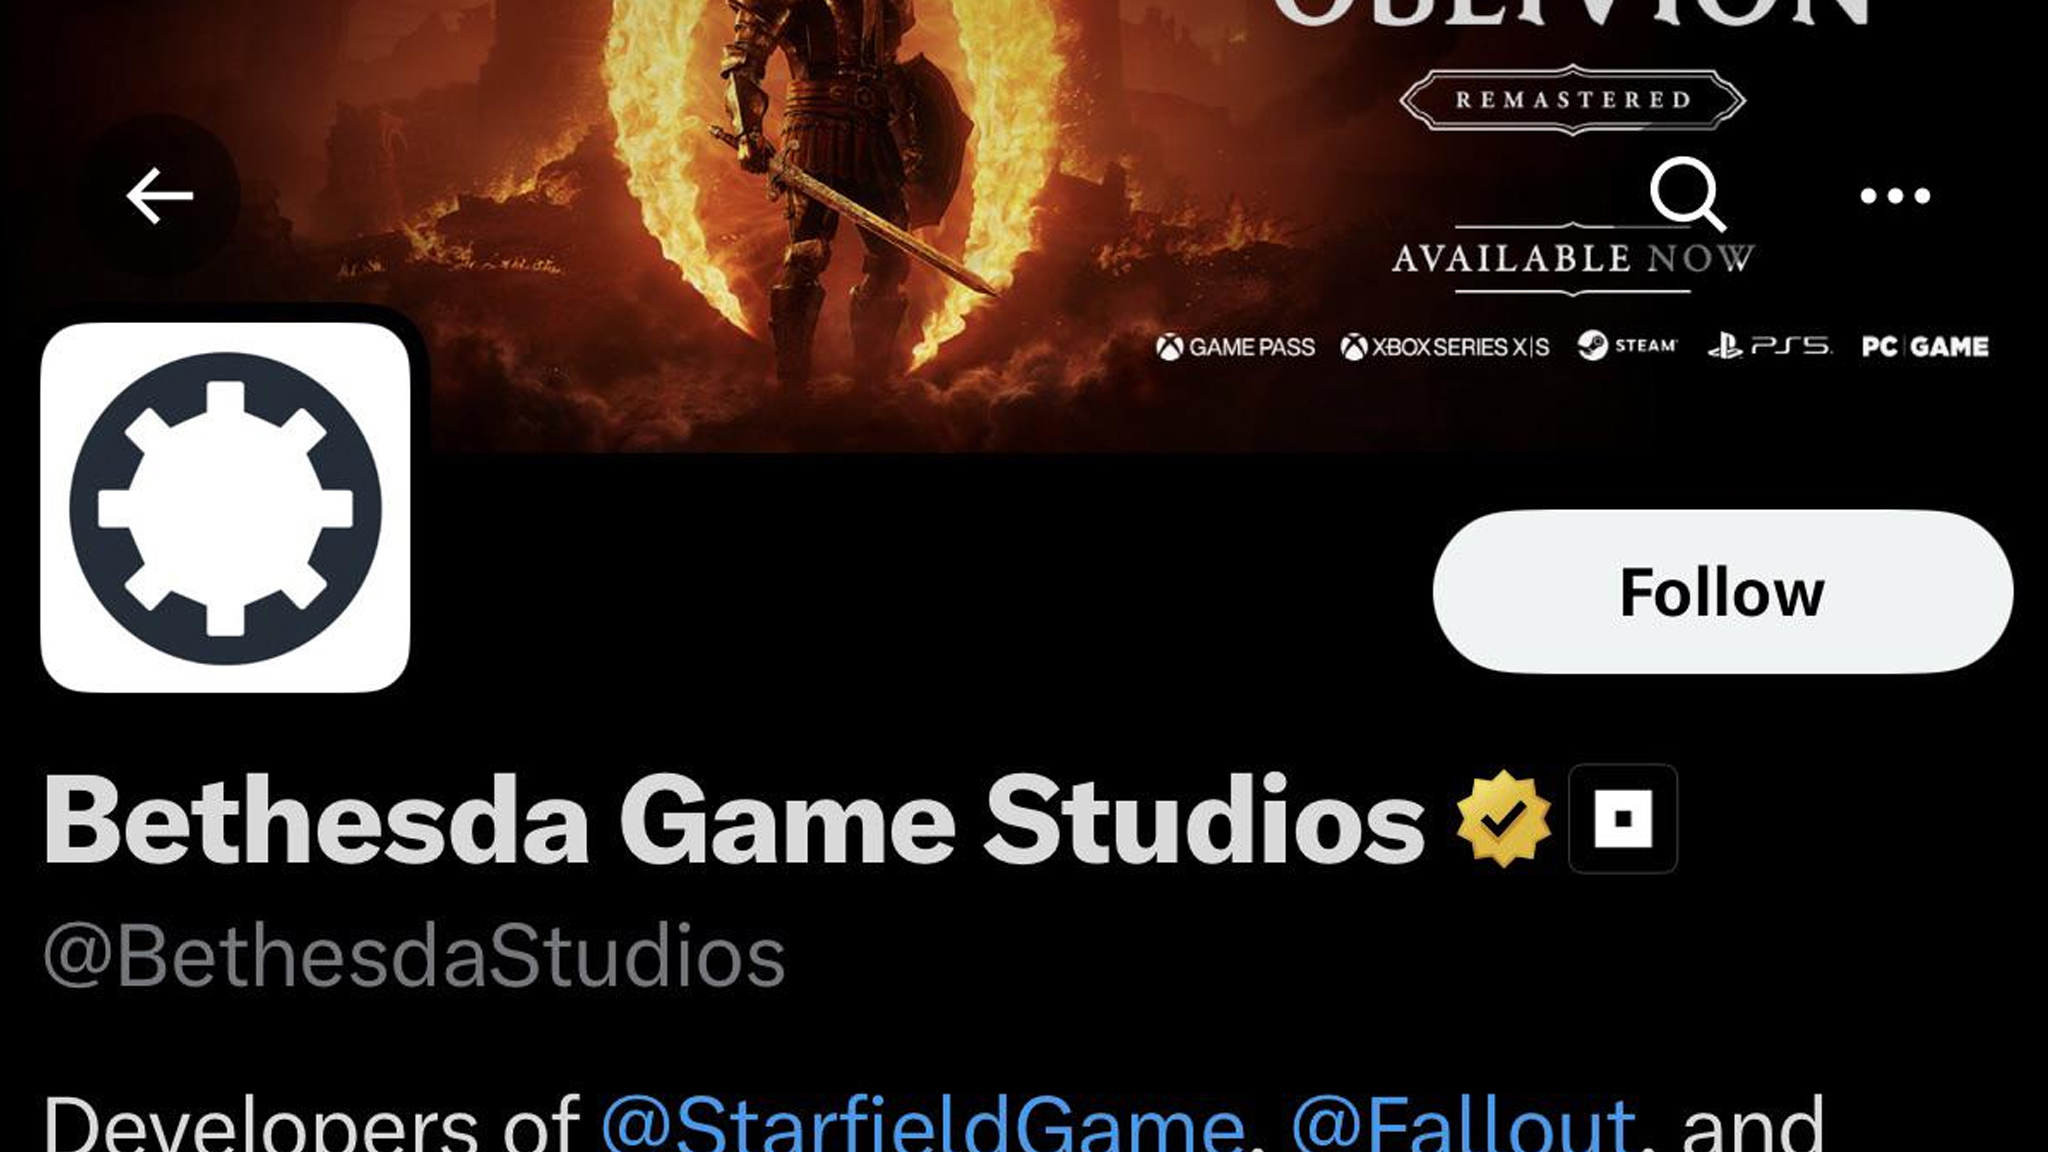This screenshot has width=2048, height=1152.
Task: Open the @Fallout mention link
Action: click(x=1463, y=1125)
